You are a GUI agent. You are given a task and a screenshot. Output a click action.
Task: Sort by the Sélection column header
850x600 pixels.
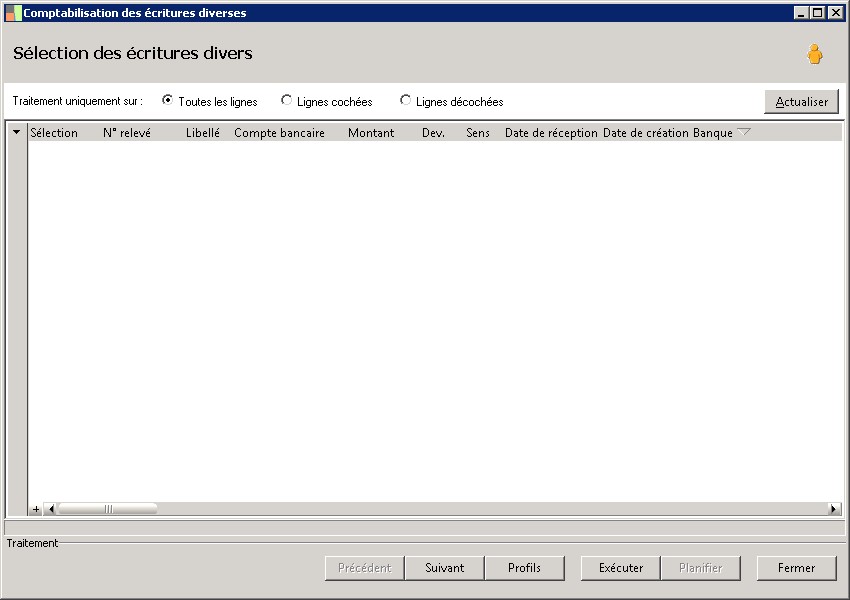[x=54, y=133]
